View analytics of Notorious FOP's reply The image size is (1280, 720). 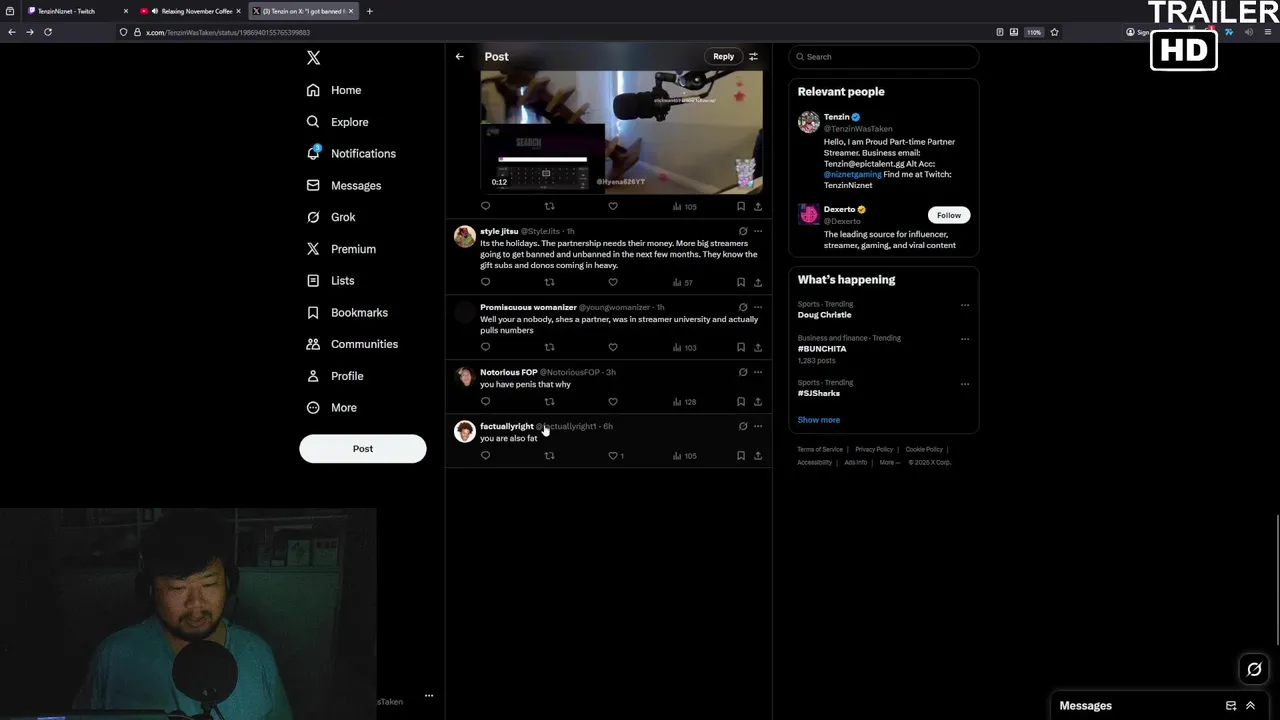click(685, 402)
